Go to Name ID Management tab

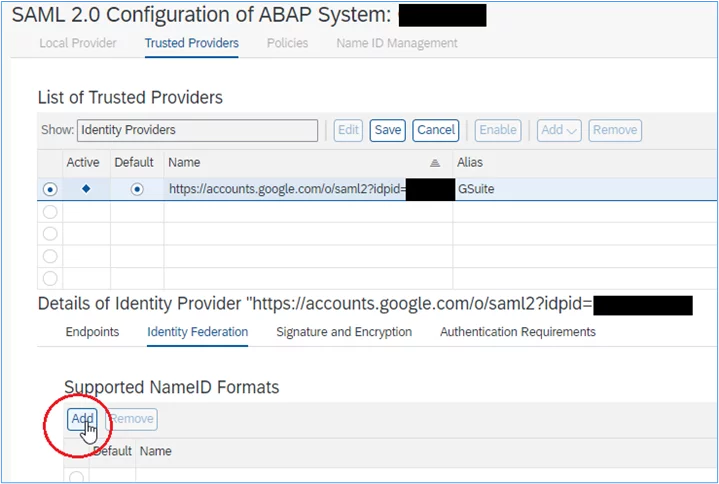pos(397,43)
